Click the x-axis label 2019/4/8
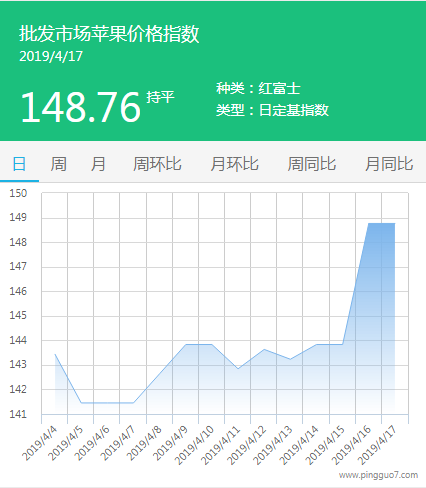Screen dimensions: 426x488 [x=144, y=443]
